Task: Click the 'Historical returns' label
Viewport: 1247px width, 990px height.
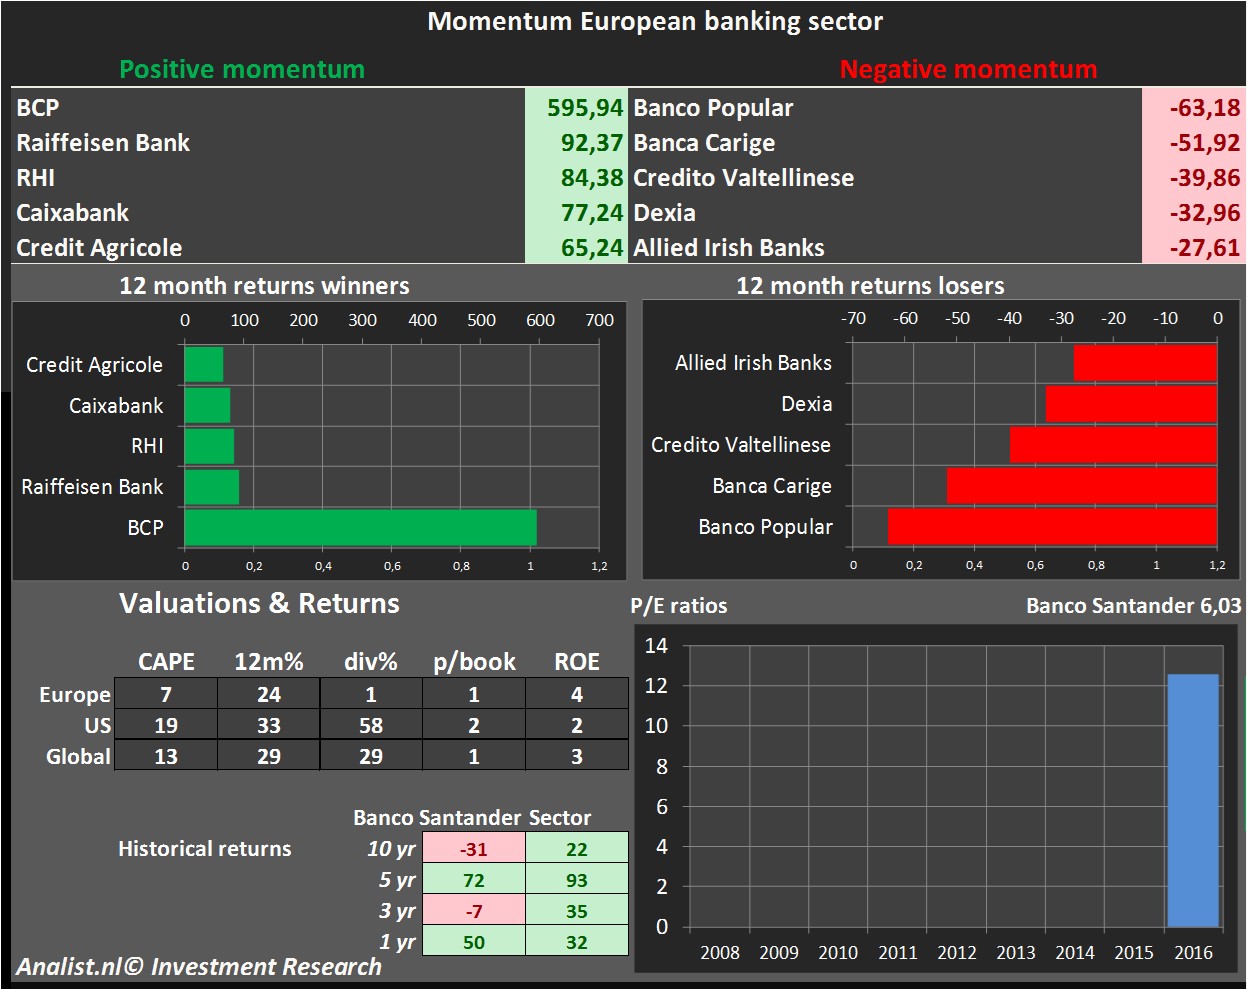Action: coord(205,849)
